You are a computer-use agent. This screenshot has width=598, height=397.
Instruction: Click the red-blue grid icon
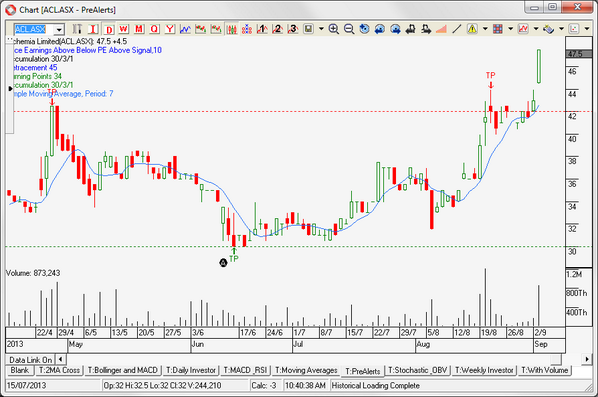[x=497, y=29]
